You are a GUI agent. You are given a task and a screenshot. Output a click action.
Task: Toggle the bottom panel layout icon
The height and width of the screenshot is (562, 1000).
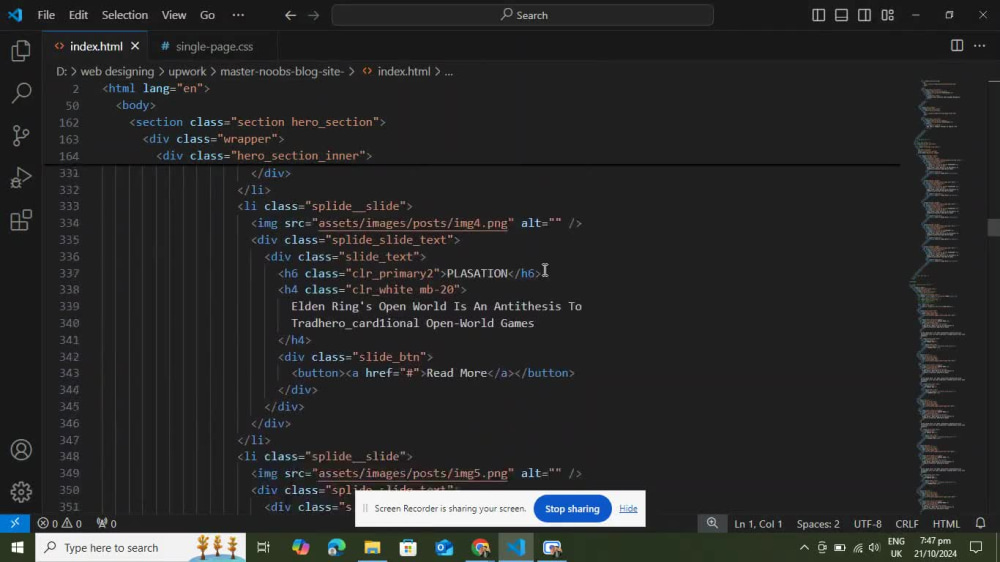click(841, 15)
